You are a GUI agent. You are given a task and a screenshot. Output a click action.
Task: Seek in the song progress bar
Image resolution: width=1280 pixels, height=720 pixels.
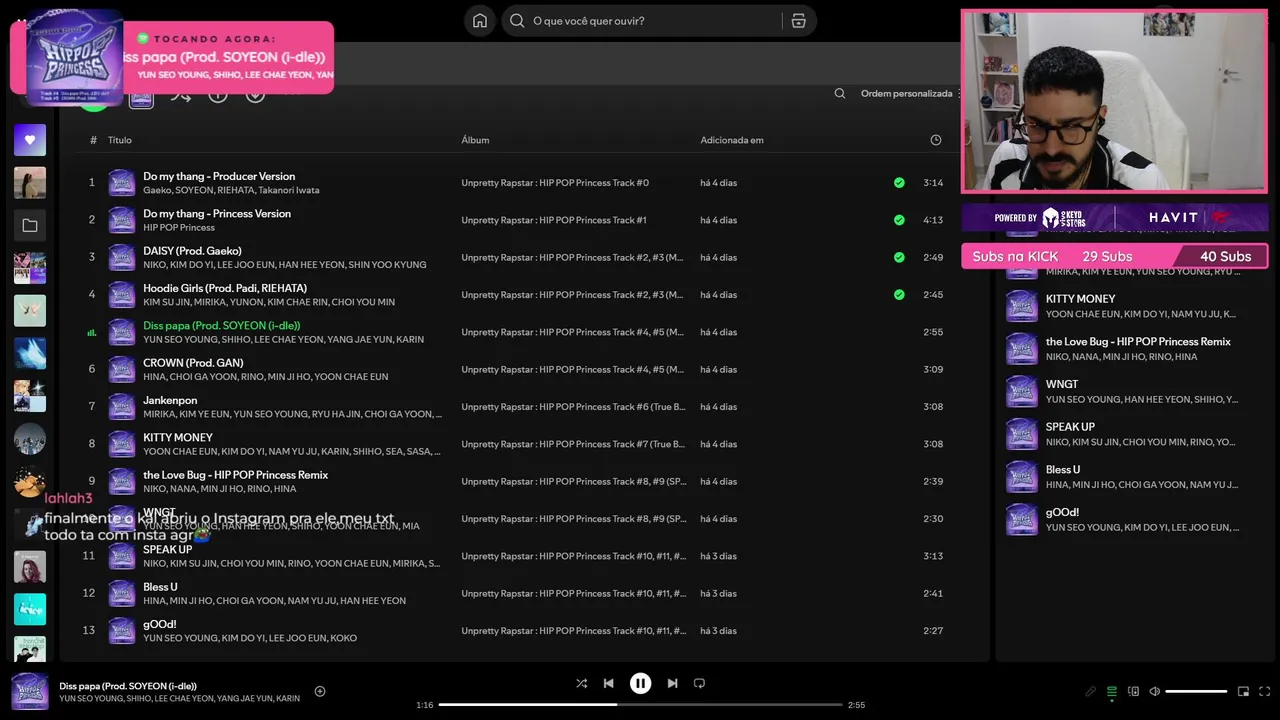640,704
